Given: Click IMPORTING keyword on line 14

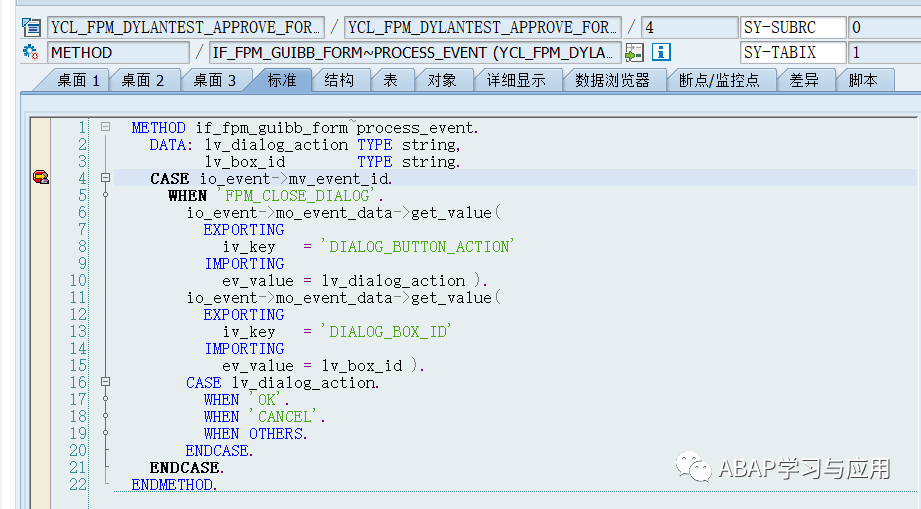Looking at the screenshot, I should [x=244, y=349].
